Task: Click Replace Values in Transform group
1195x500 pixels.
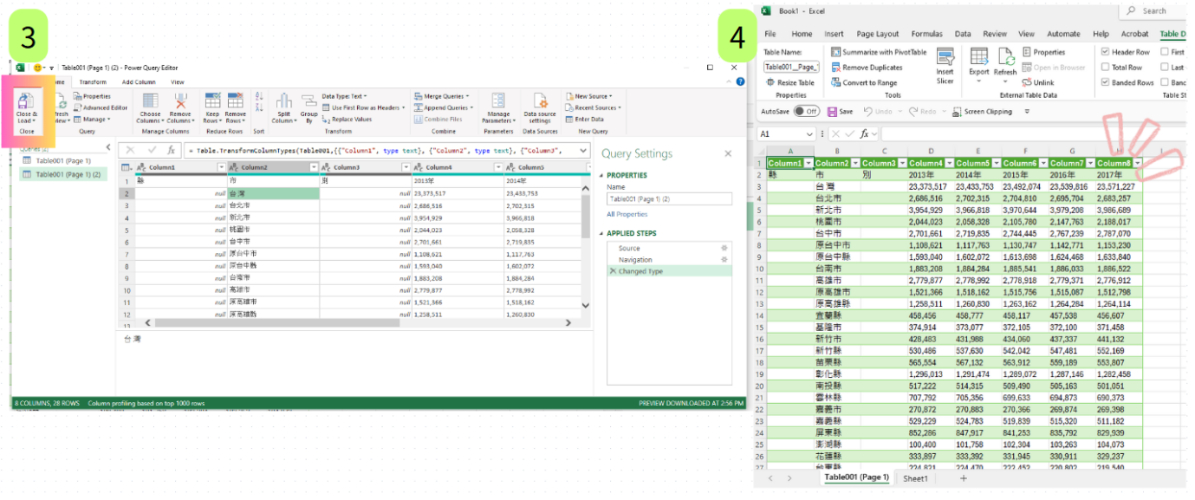Action: (348, 119)
